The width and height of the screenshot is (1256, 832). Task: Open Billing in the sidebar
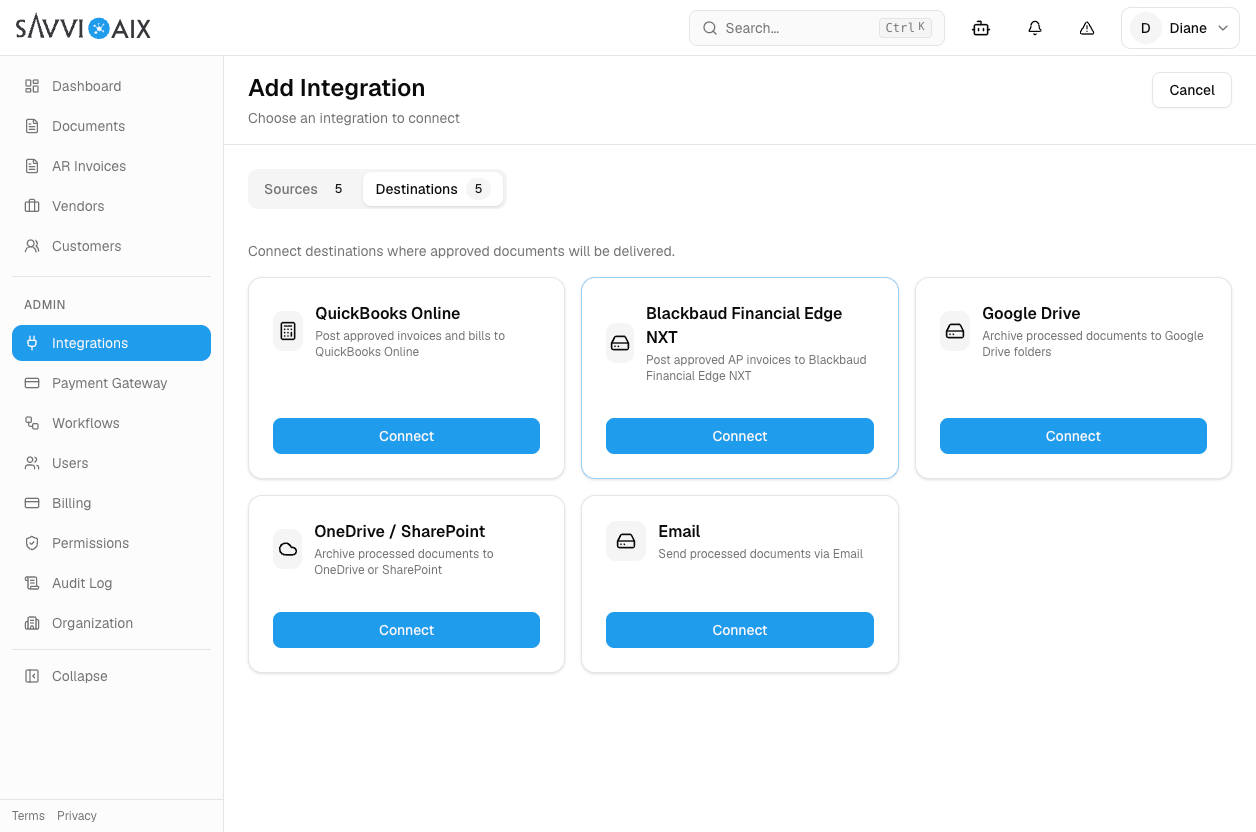click(111, 503)
